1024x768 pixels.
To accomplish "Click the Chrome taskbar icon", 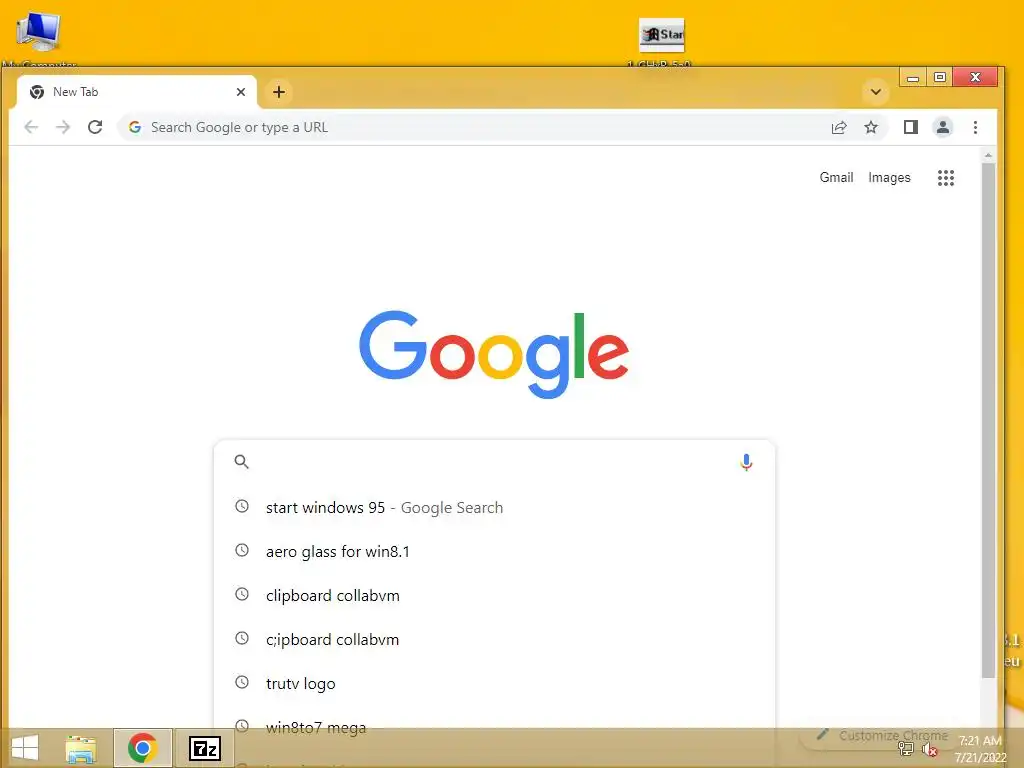I will 142,748.
